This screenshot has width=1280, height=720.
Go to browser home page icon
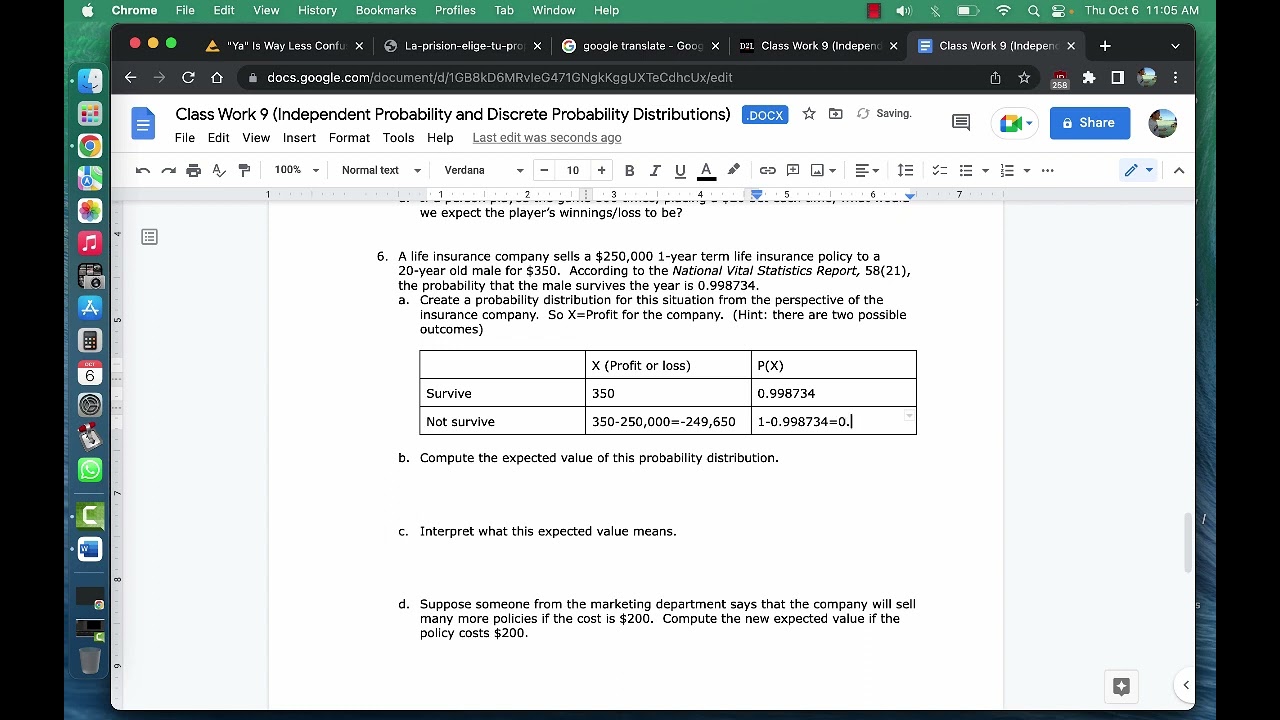coord(217,77)
